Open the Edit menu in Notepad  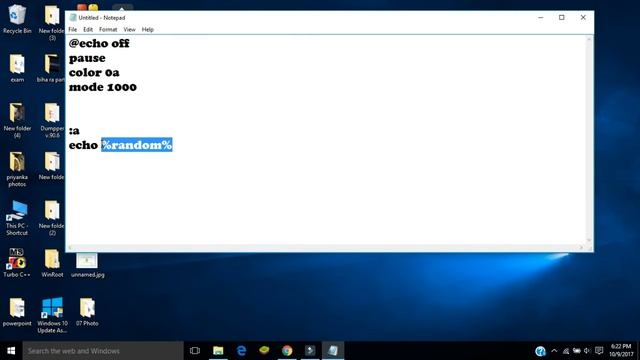click(88, 29)
